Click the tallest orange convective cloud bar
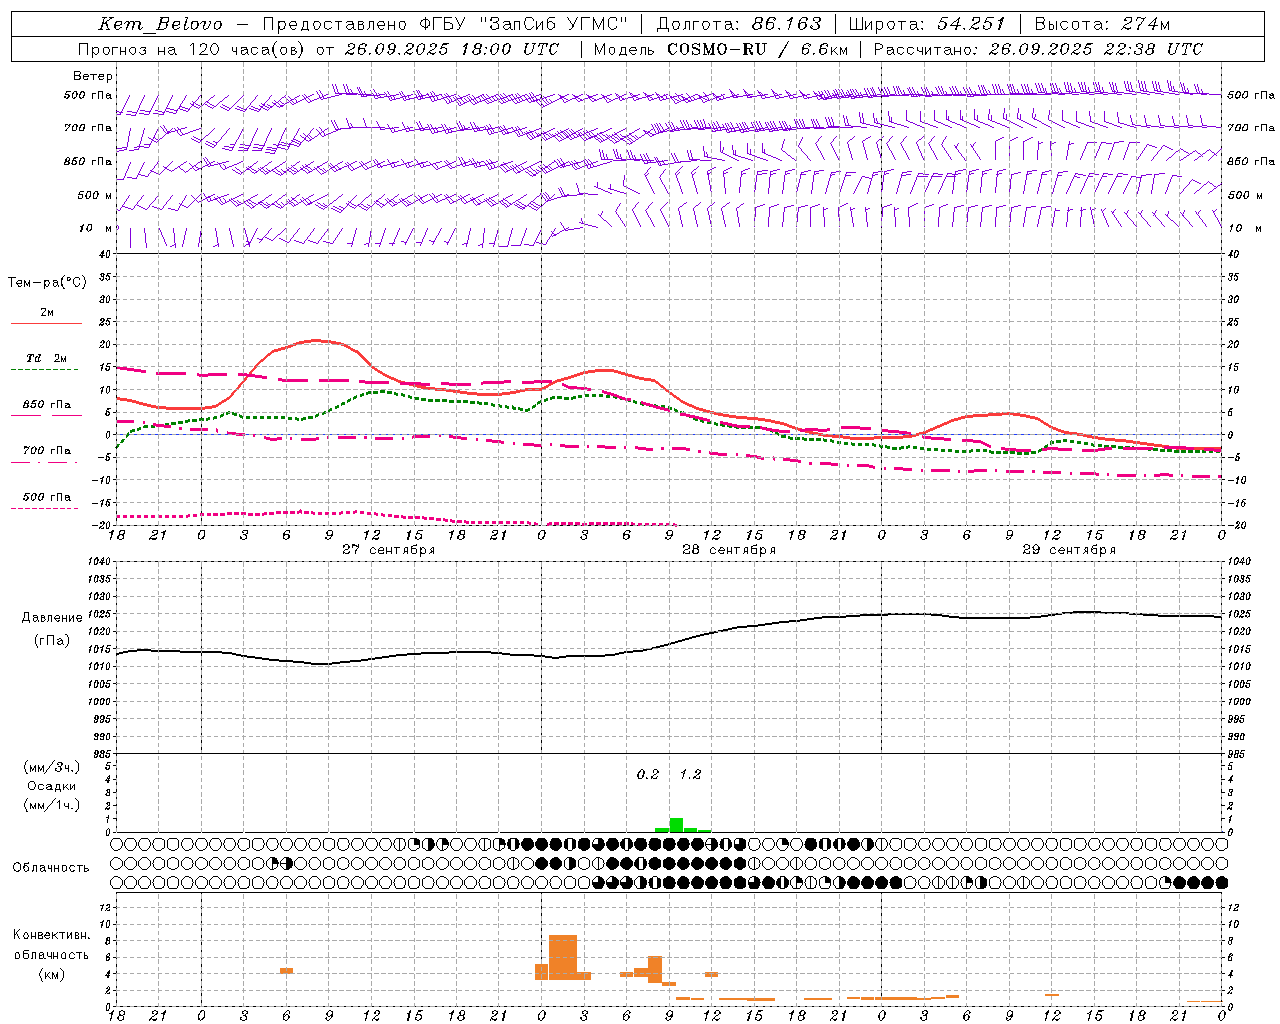The width and height of the screenshot is (1280, 1024). [563, 957]
